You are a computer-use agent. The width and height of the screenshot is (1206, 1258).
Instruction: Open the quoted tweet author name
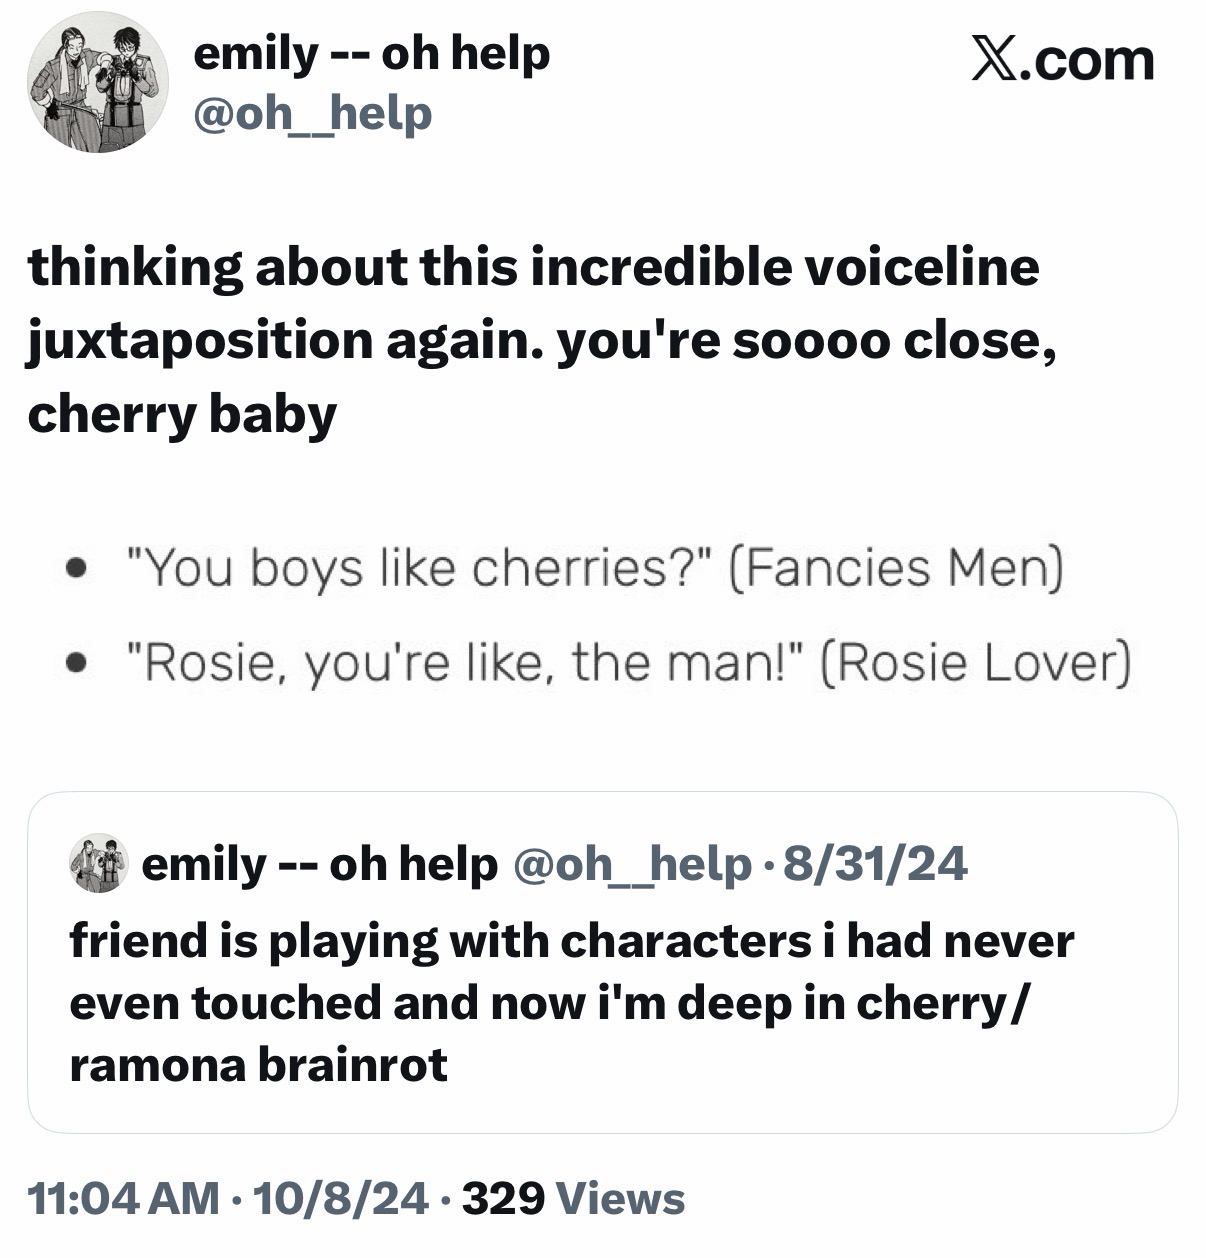coord(319,864)
